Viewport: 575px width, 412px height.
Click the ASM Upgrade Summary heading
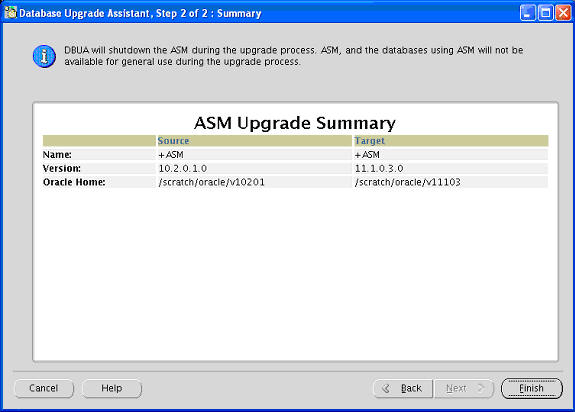(x=295, y=123)
